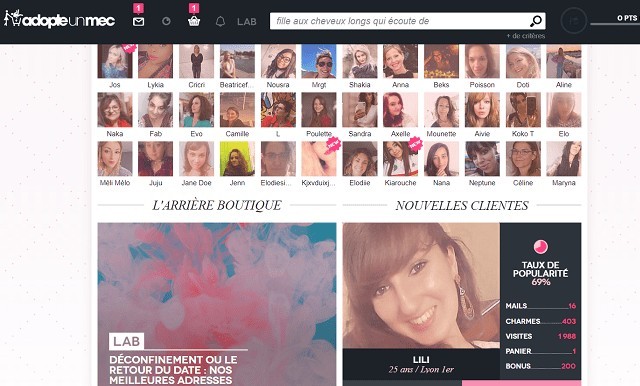Open Cricri's profile thumbnail
Image resolution: width=640 pixels, height=386 pixels.
click(196, 61)
